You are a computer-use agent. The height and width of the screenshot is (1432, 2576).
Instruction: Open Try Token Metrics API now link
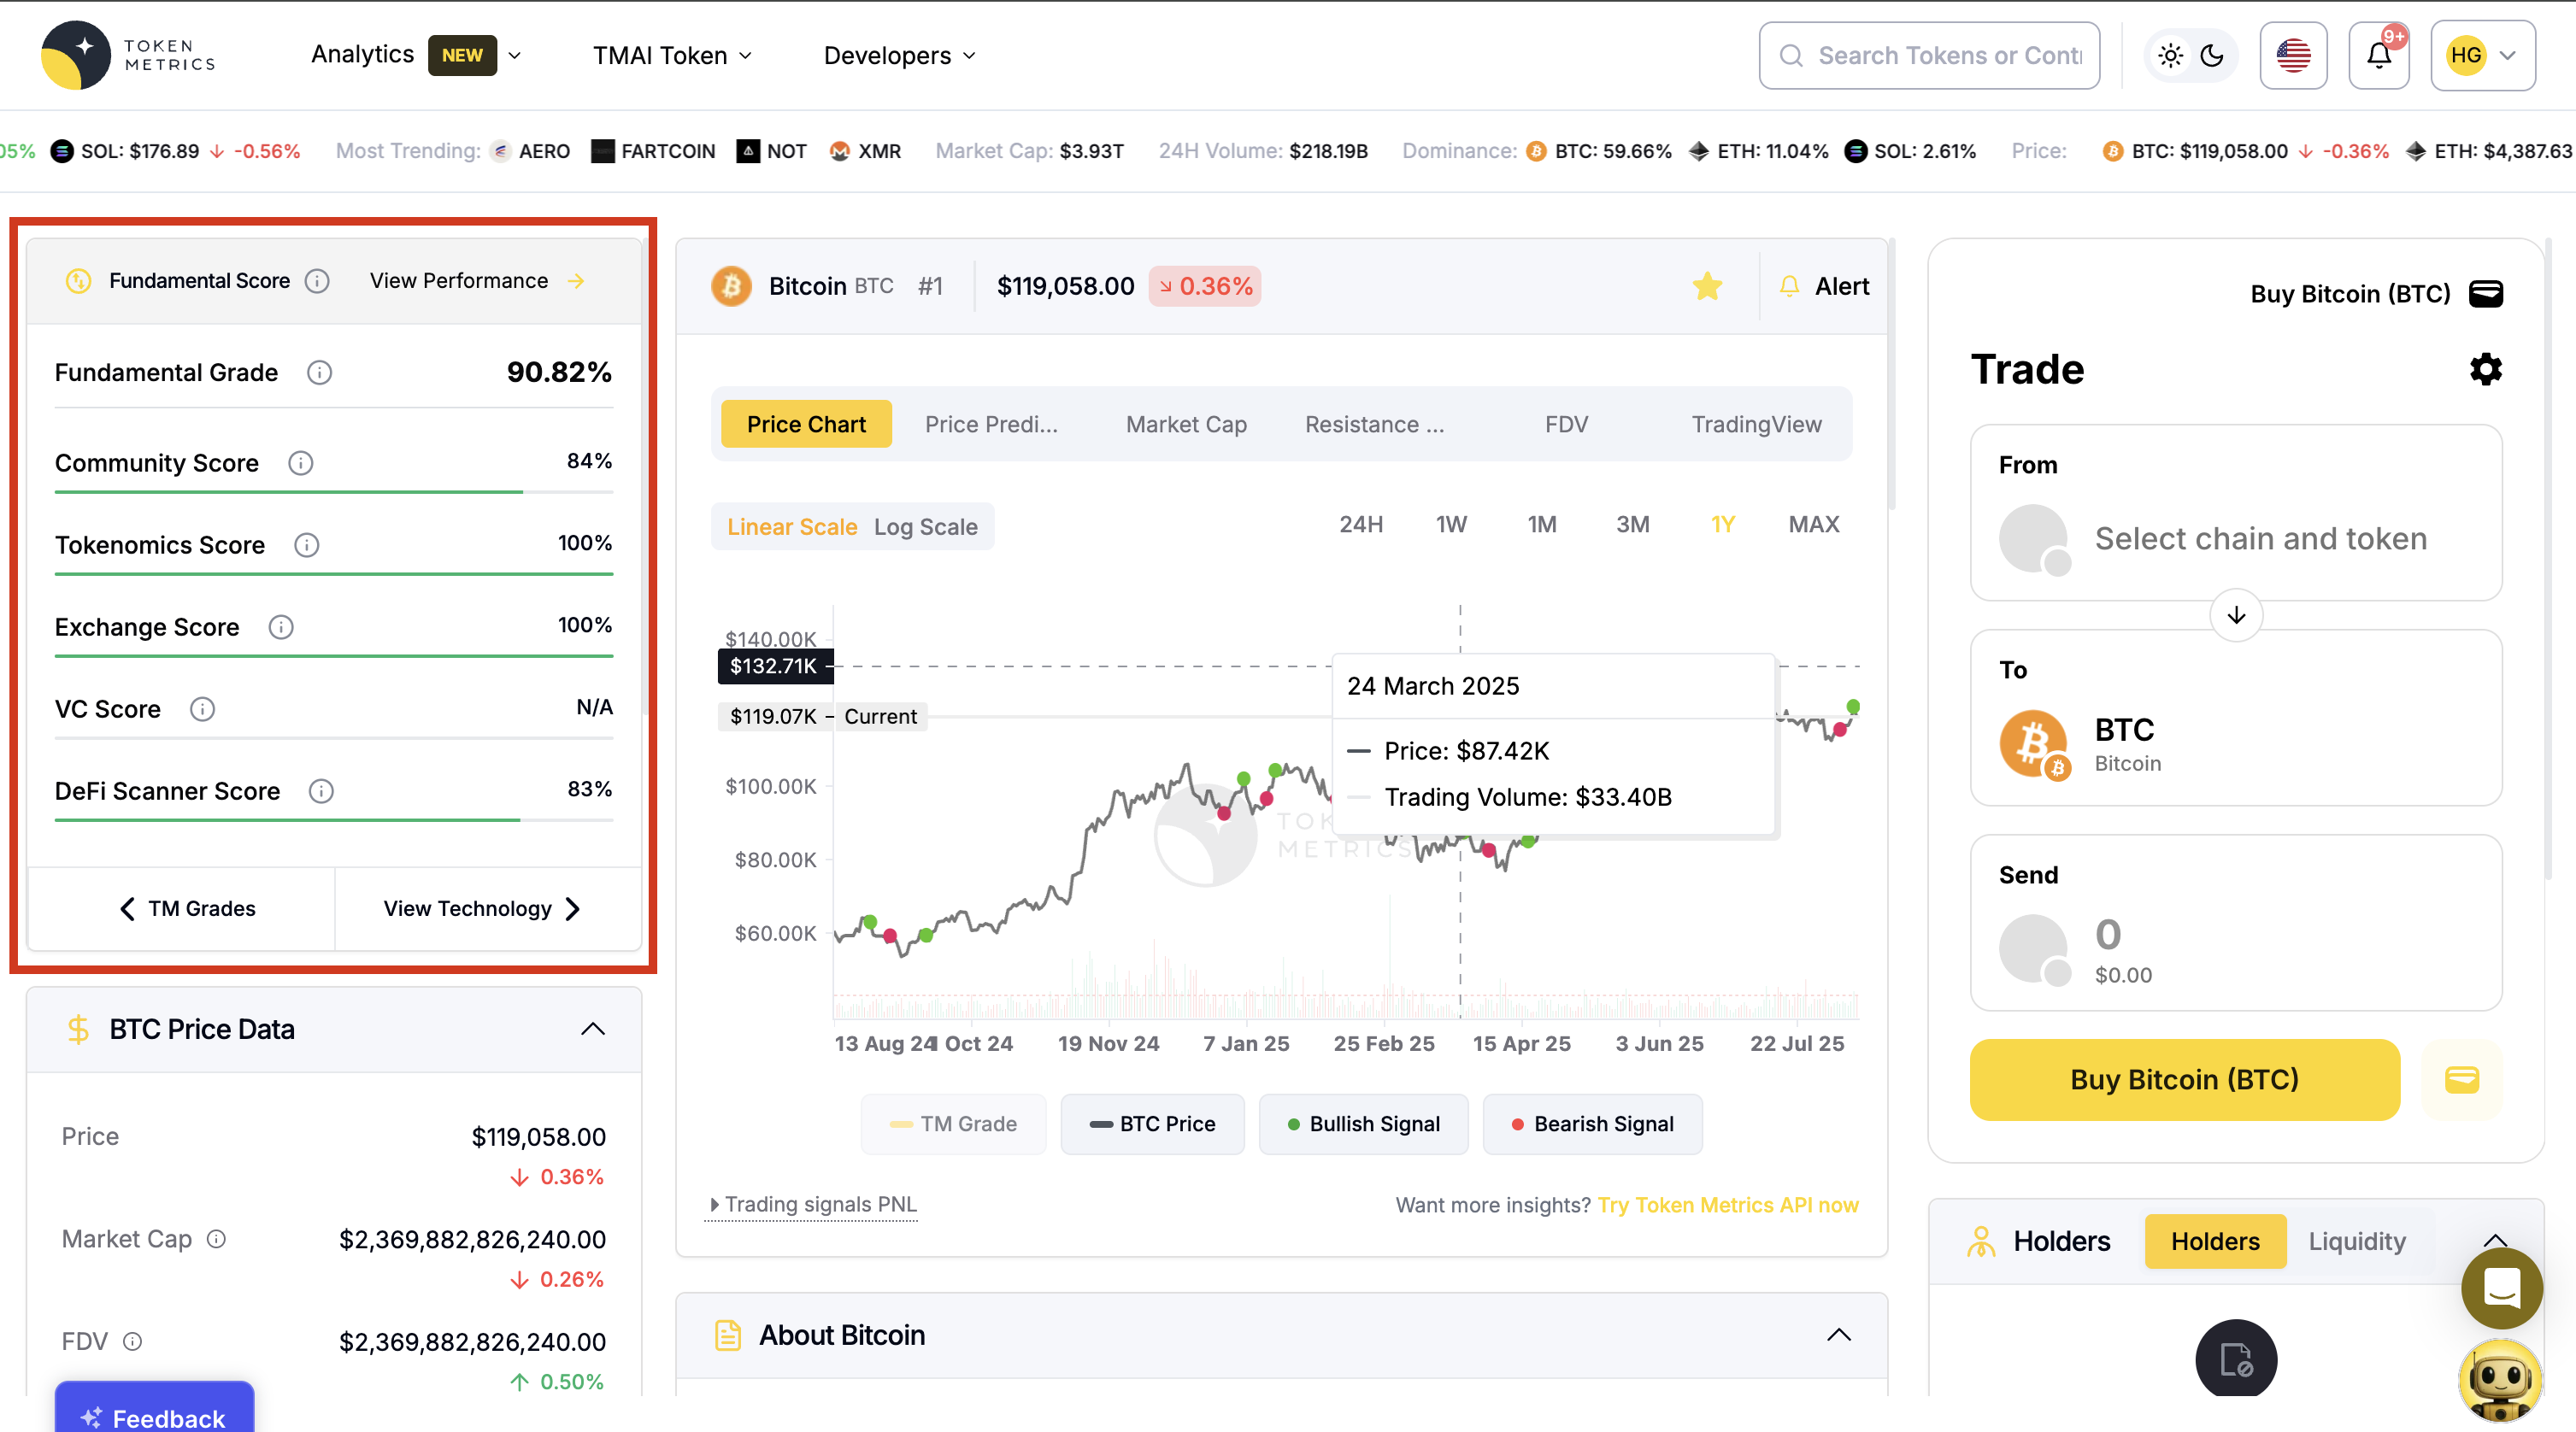[1728, 1205]
